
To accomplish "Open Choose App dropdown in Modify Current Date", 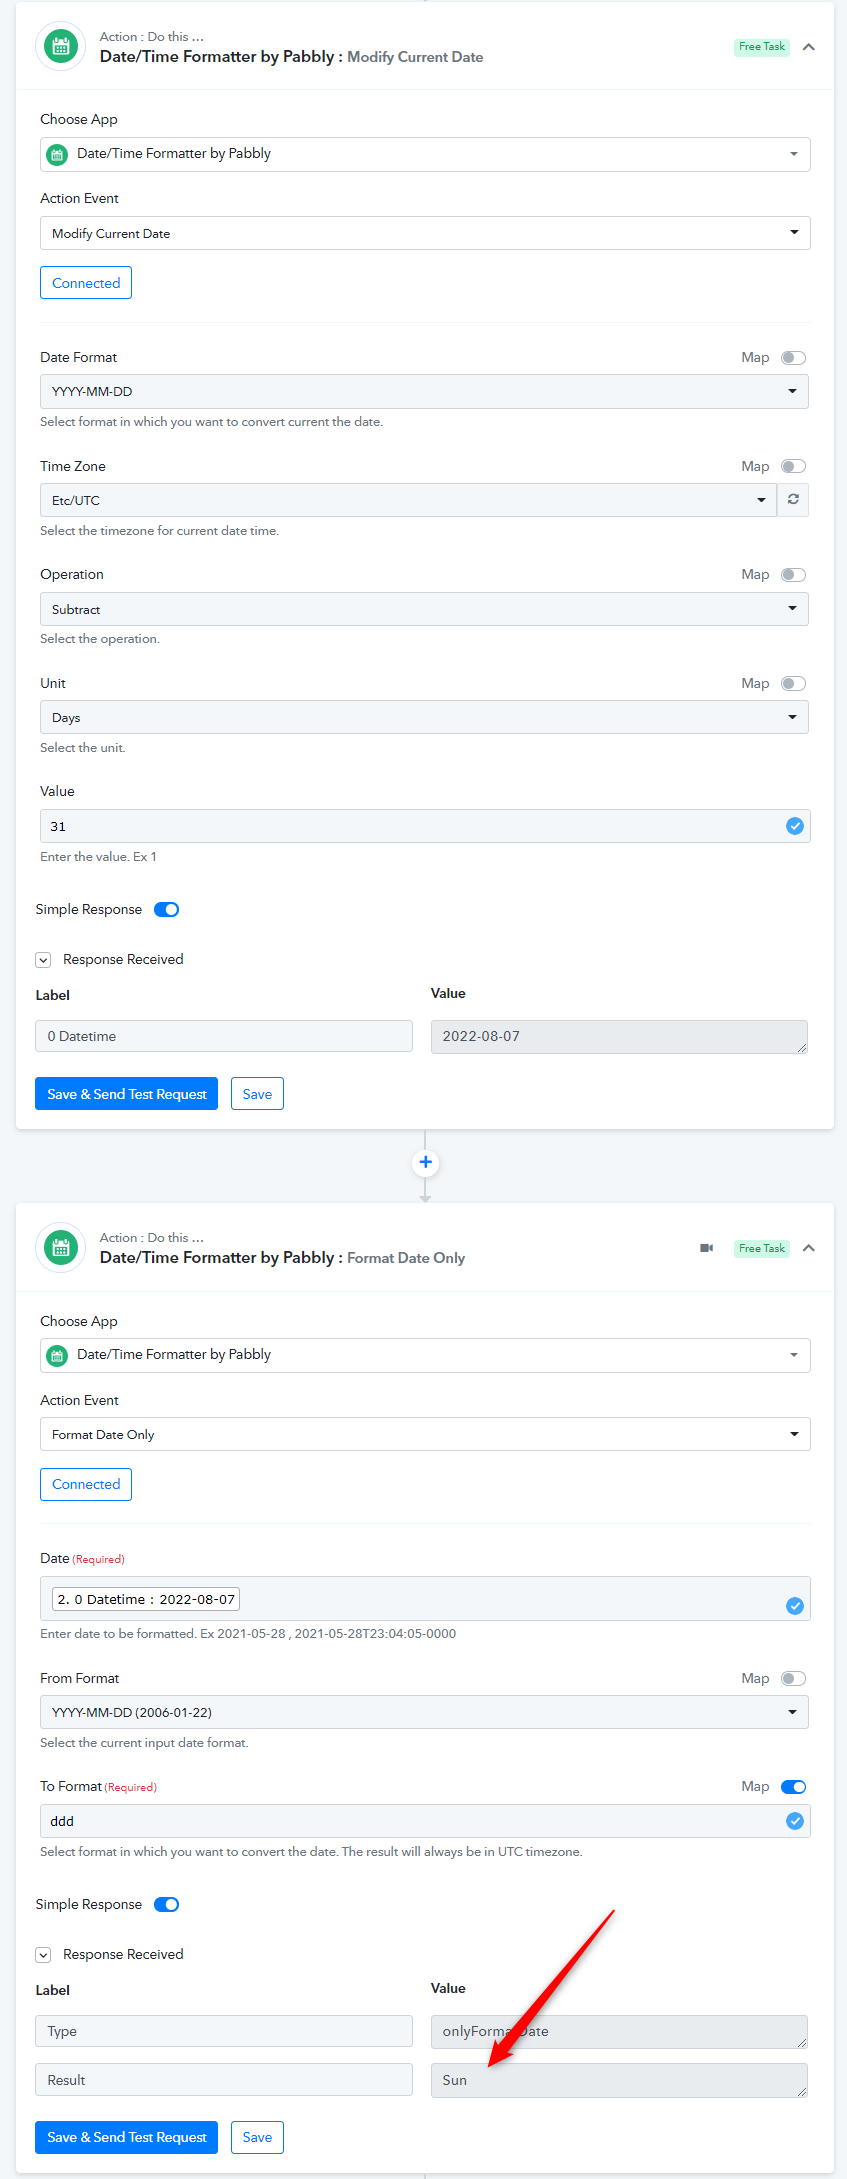I will pos(425,154).
